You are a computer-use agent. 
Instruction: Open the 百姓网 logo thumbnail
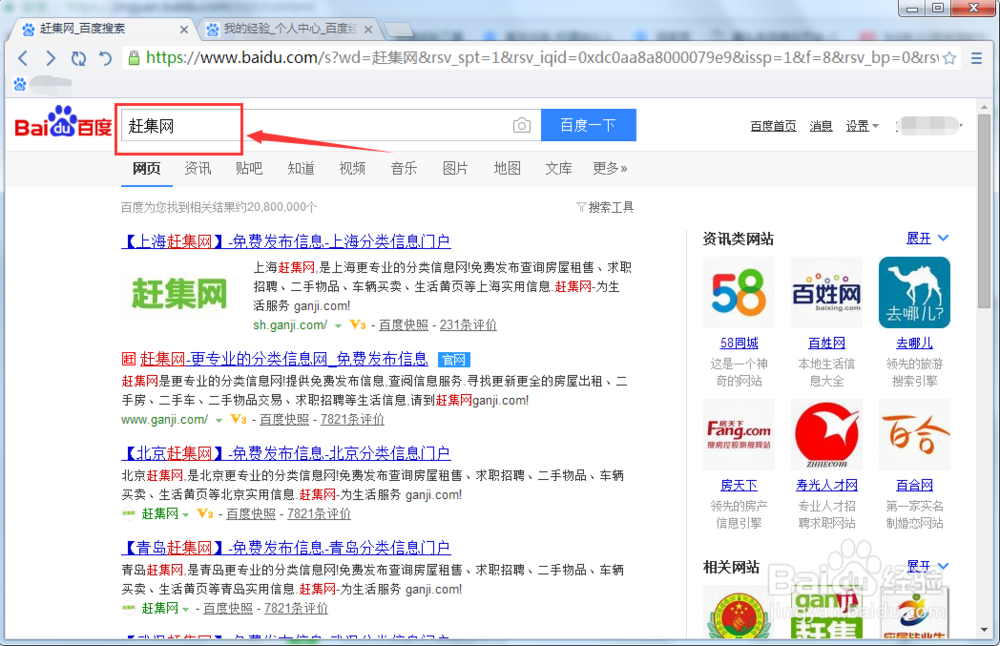pos(827,293)
